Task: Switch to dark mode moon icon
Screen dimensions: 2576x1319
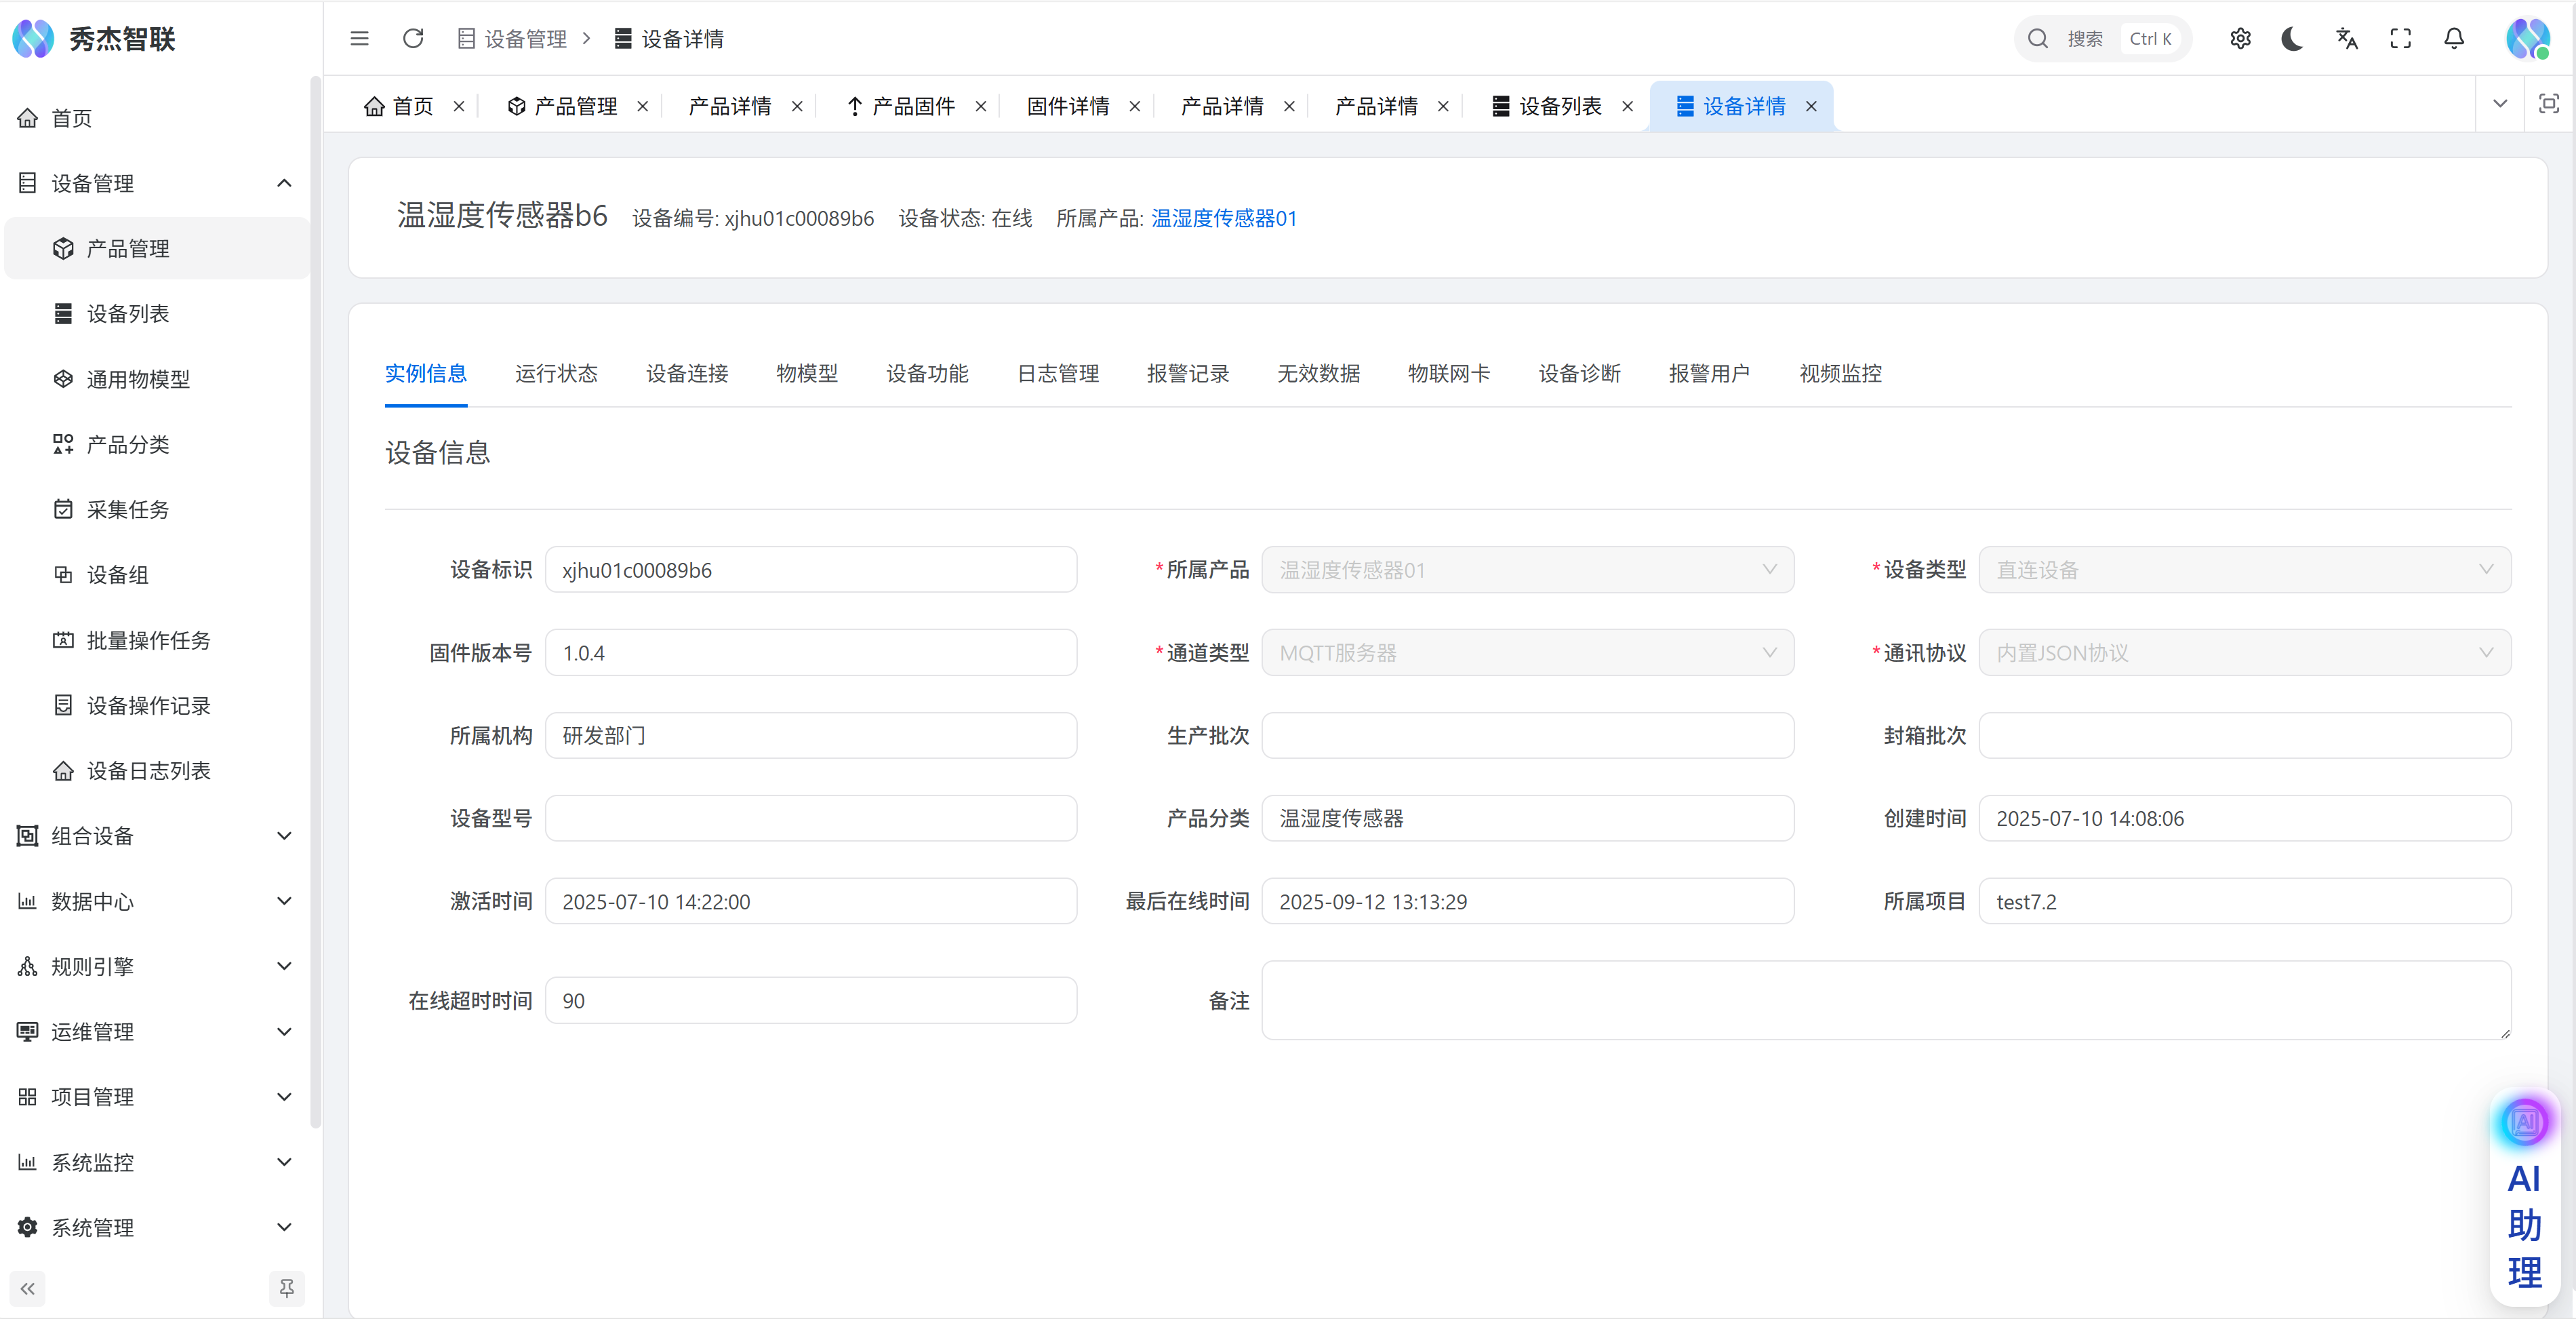Action: [x=2292, y=39]
